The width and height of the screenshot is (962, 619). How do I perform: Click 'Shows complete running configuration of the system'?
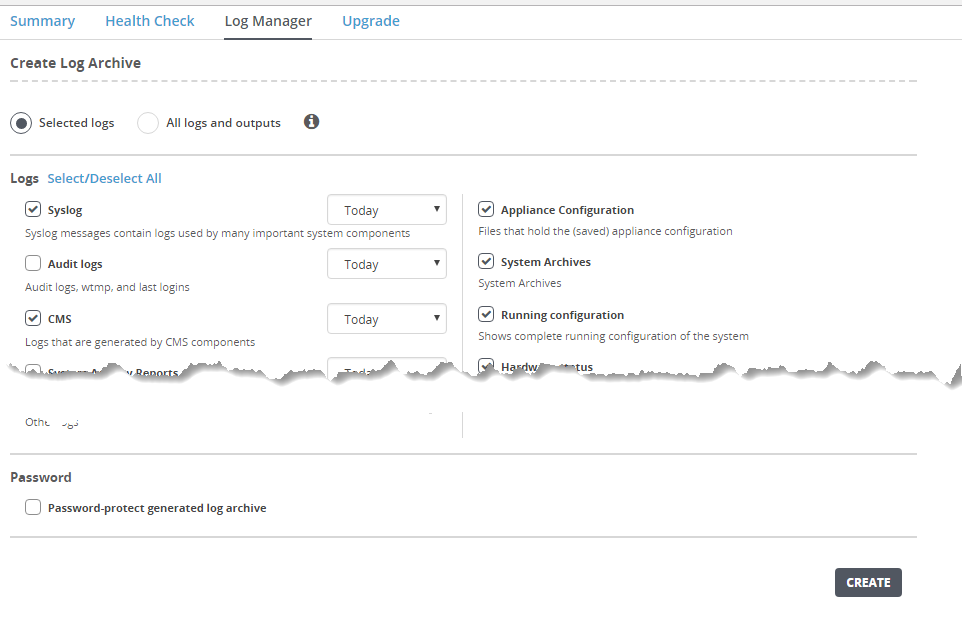(x=614, y=336)
